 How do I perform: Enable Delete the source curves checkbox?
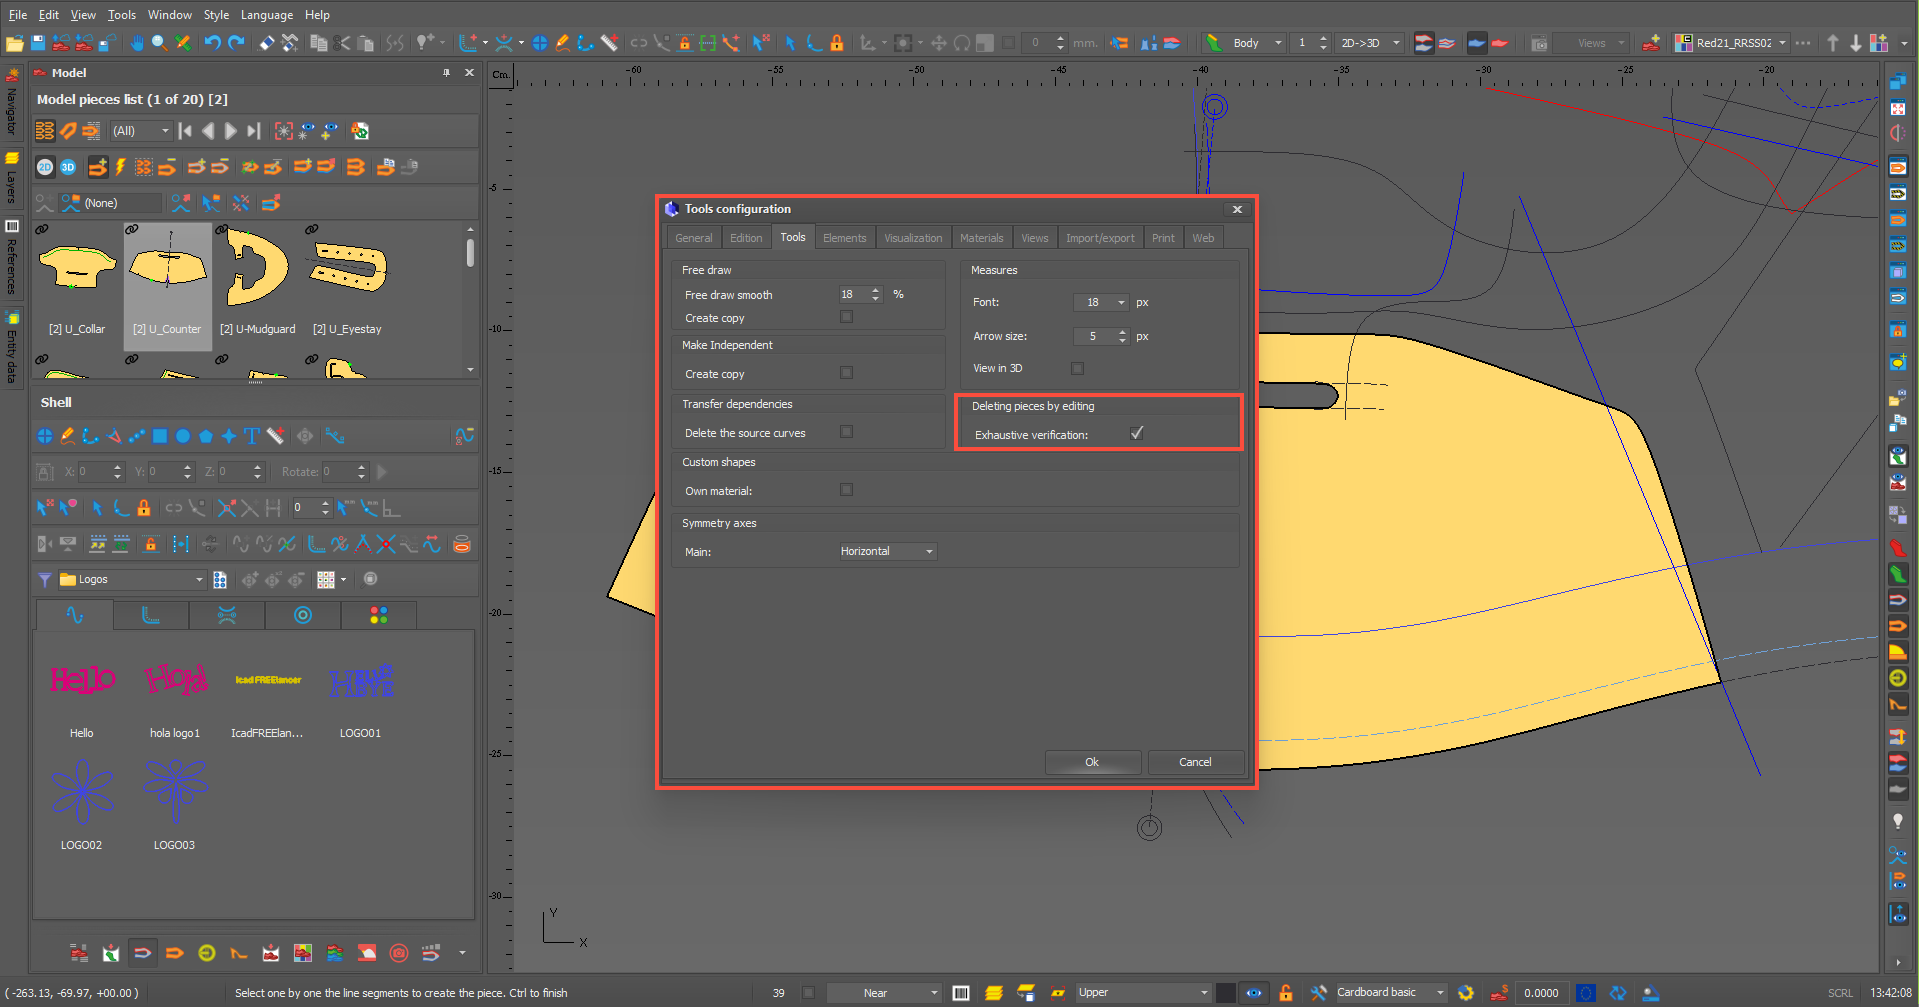click(846, 432)
